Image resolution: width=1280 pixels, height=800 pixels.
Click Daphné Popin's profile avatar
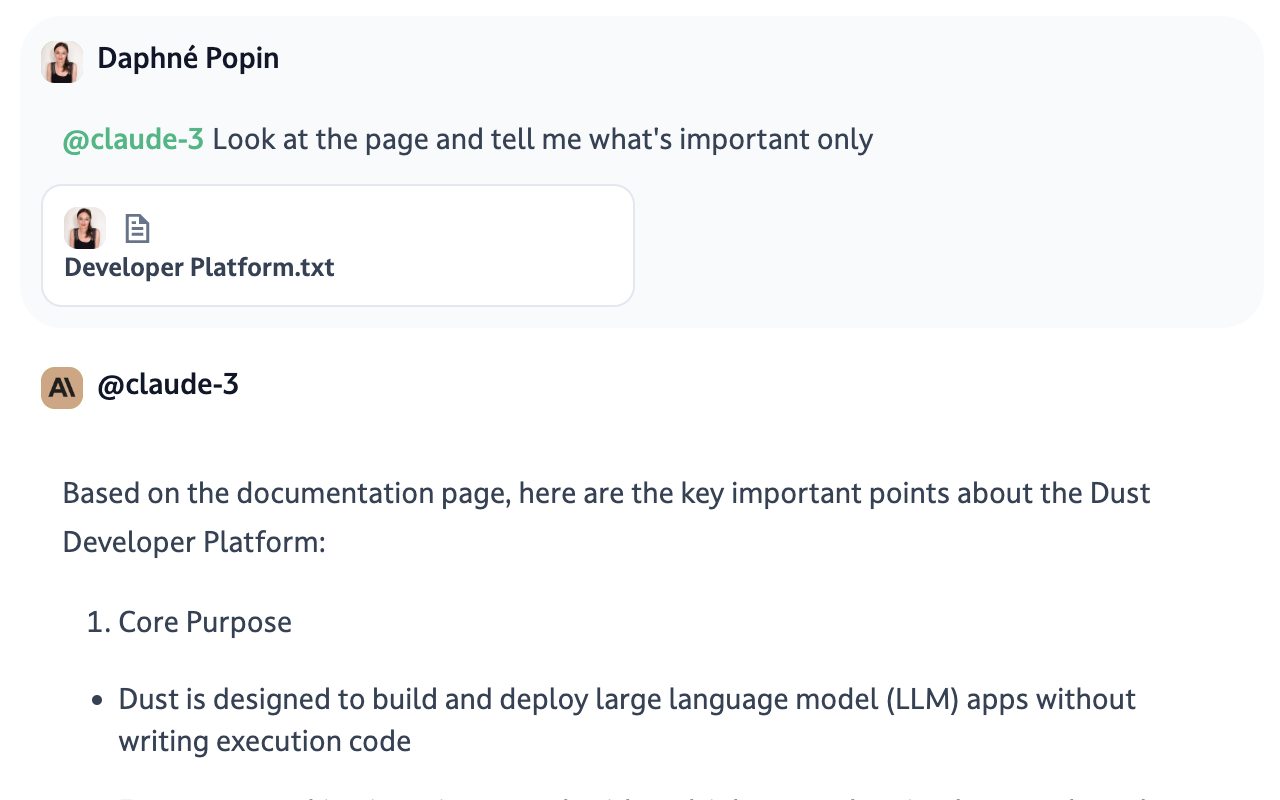(x=61, y=61)
